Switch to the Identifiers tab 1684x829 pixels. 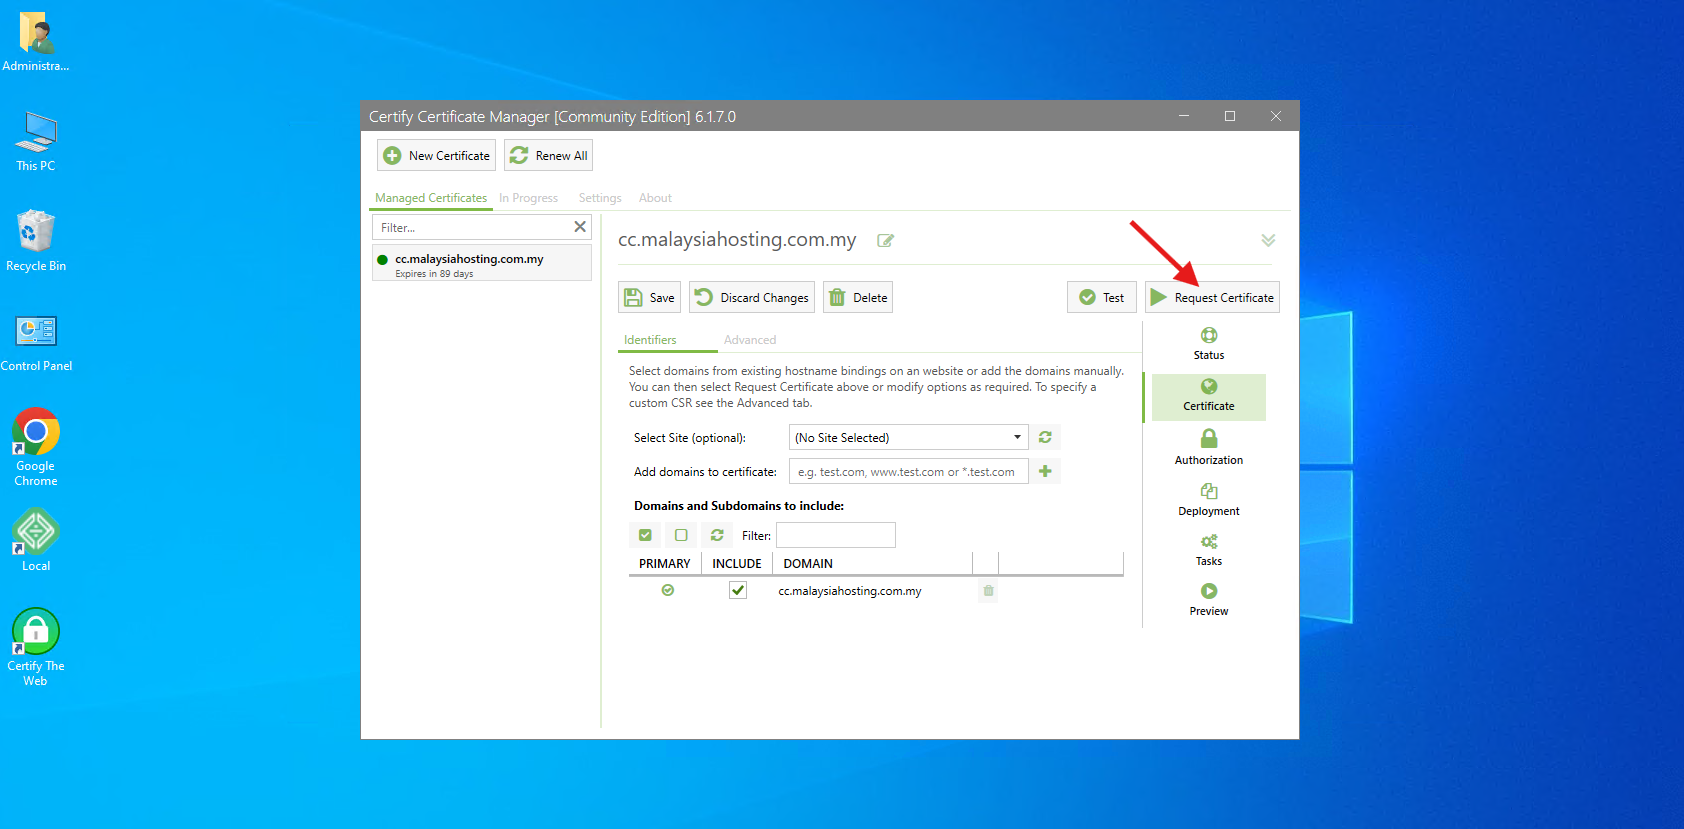[650, 340]
